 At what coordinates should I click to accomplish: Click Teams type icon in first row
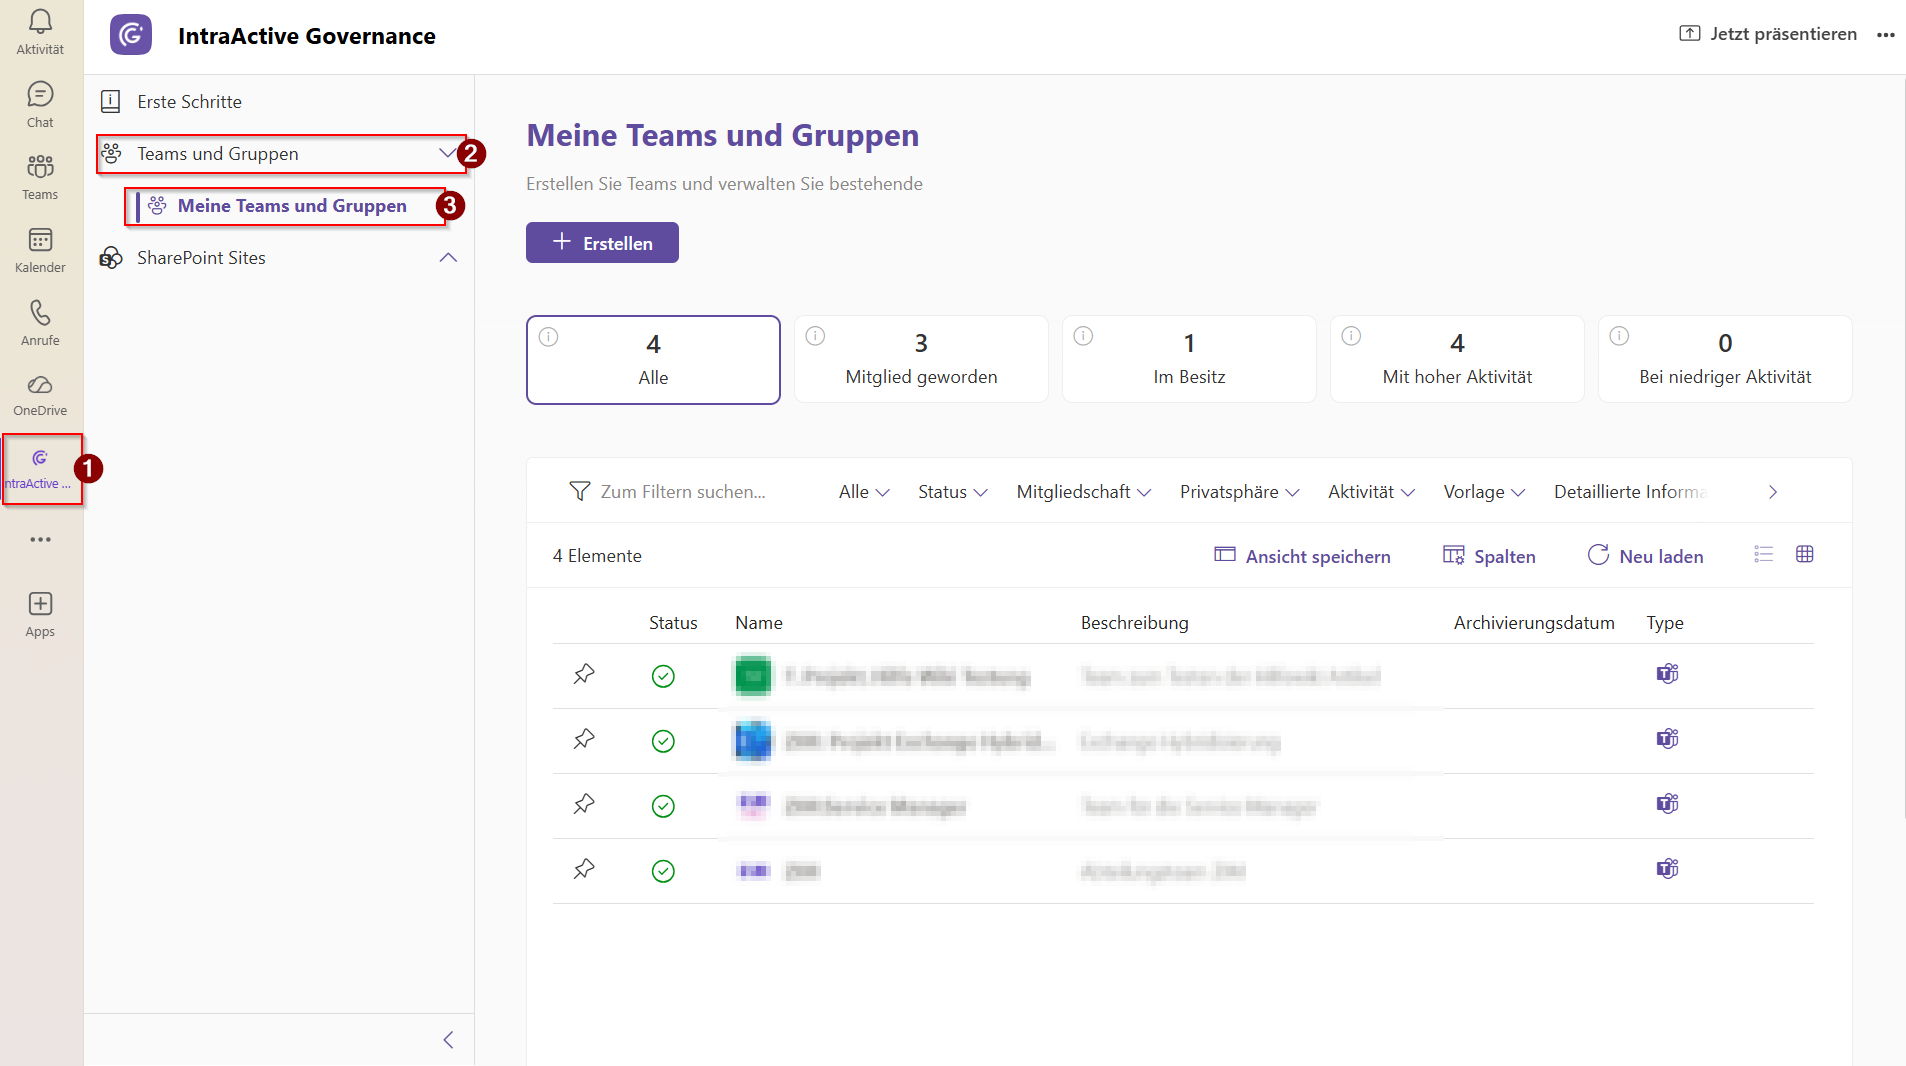click(x=1667, y=674)
